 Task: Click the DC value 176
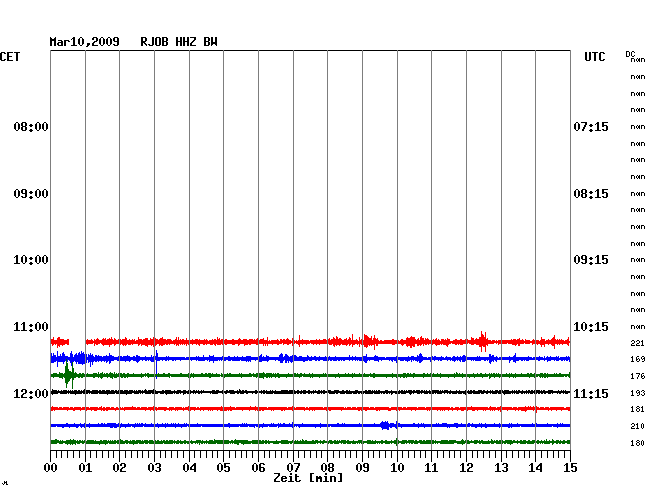click(638, 376)
